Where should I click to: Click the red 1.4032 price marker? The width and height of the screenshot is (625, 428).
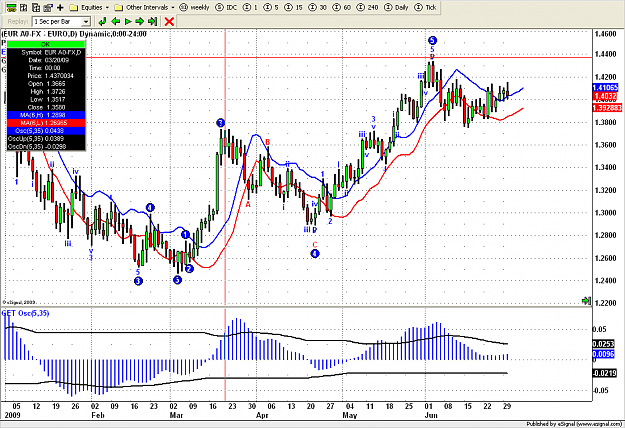point(605,96)
